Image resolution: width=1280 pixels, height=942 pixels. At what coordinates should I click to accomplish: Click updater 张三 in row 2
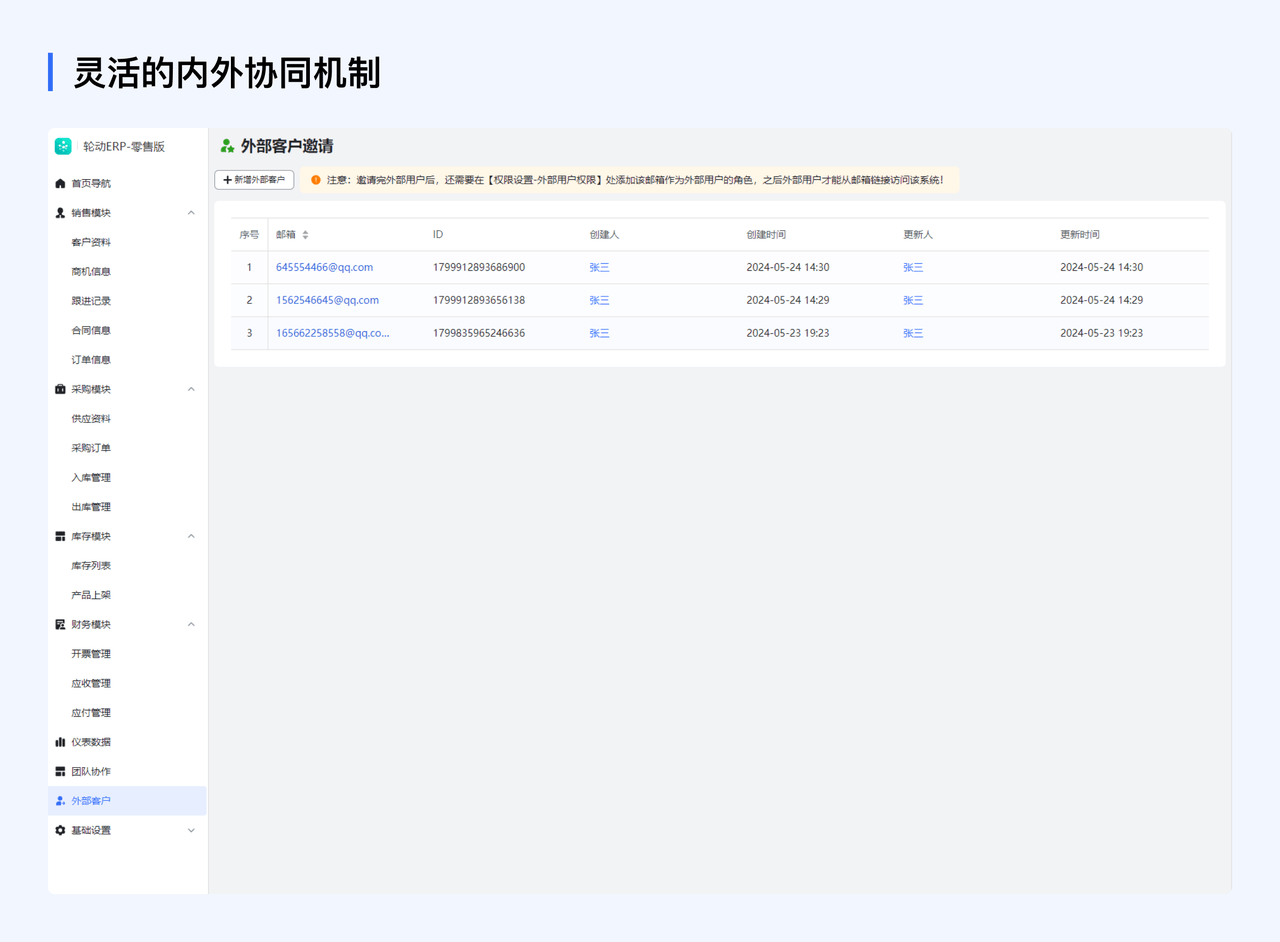(x=913, y=300)
